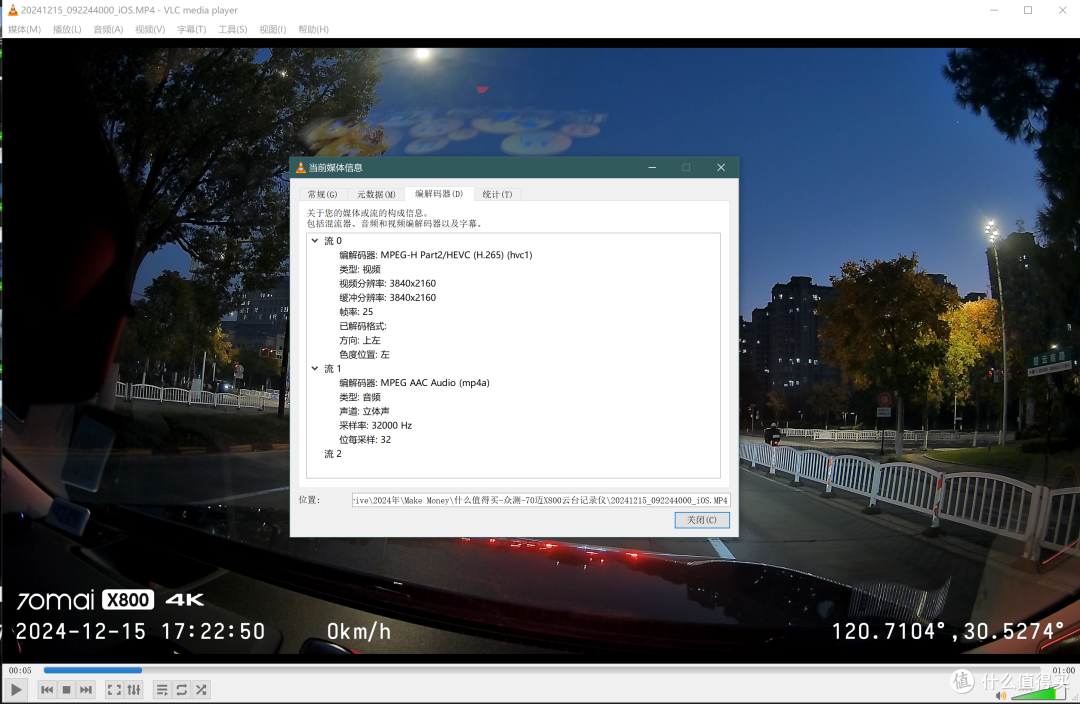The width and height of the screenshot is (1080, 704).
Task: Maximize the VLC main window
Action: pos(1028,10)
